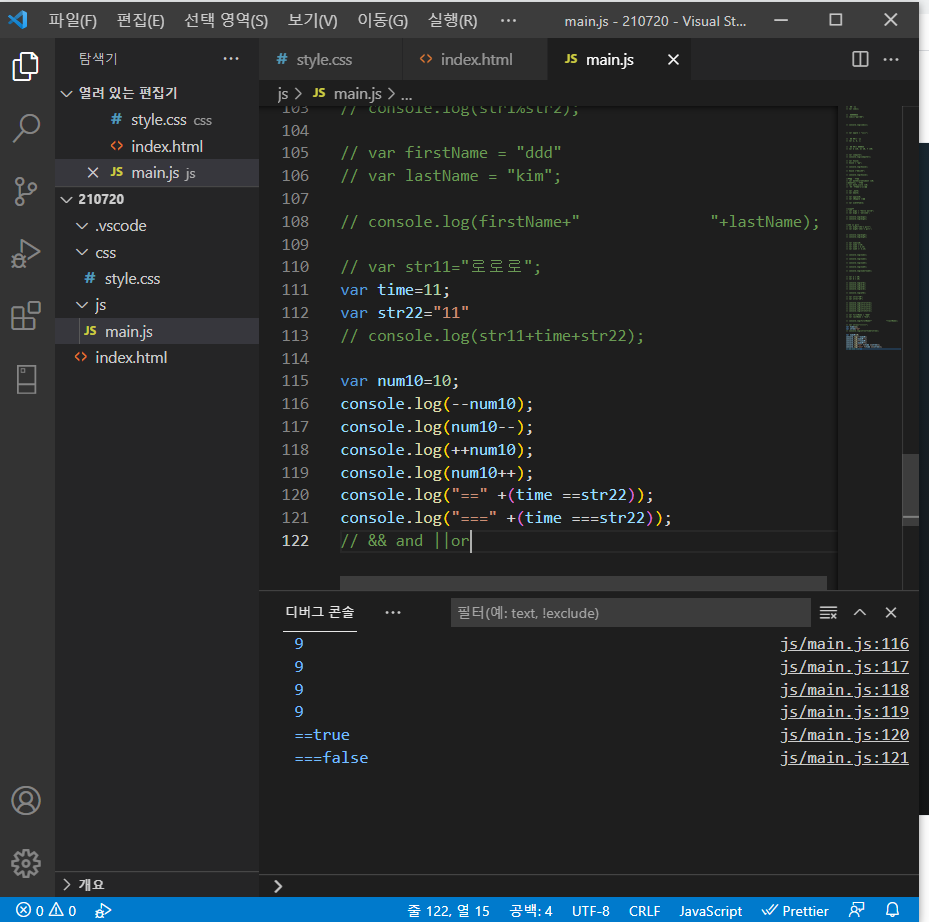Open the 보기(V) menu
This screenshot has width=929, height=922.
coord(312,20)
